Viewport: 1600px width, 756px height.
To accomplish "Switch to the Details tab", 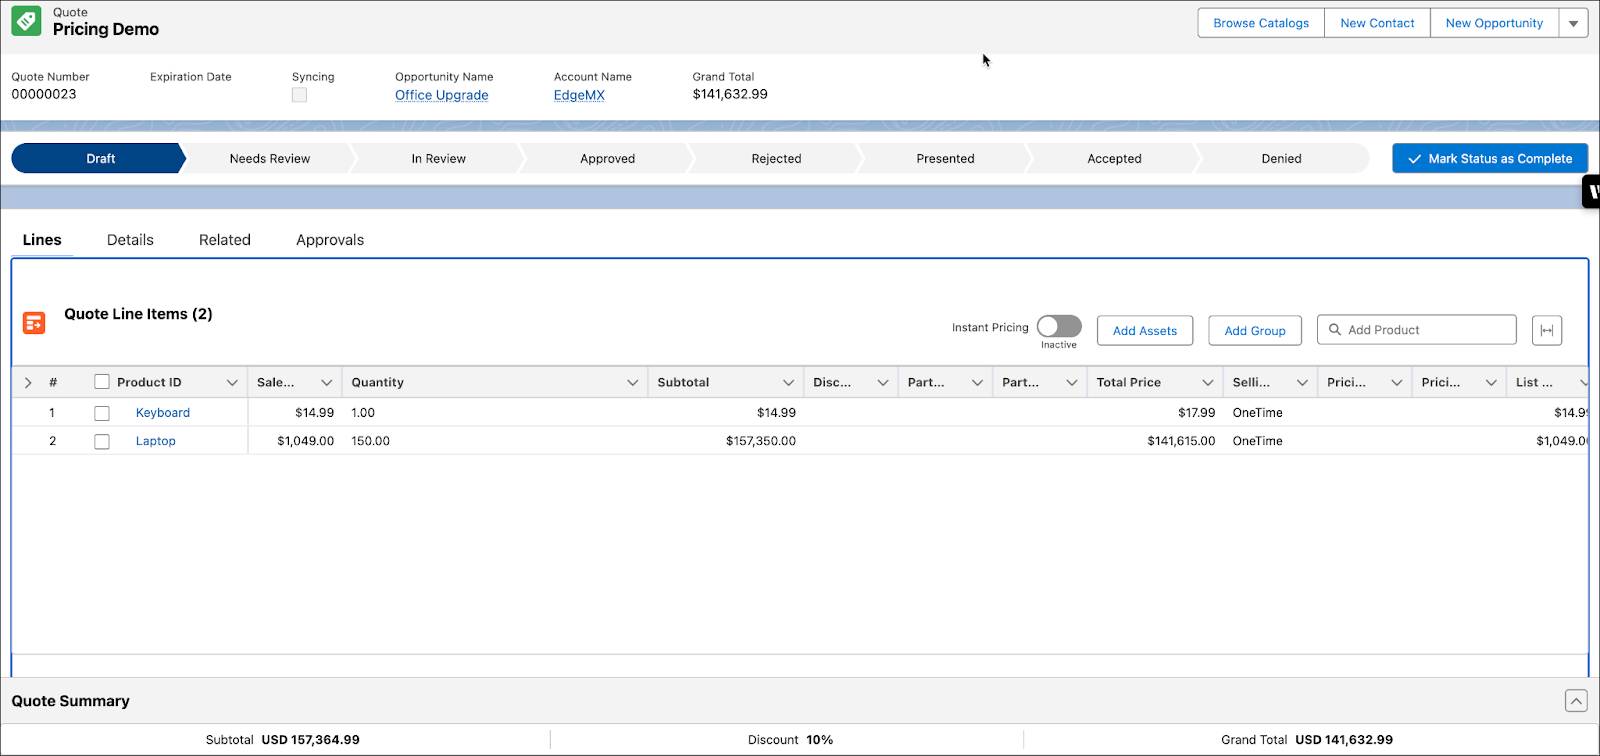I will point(130,240).
